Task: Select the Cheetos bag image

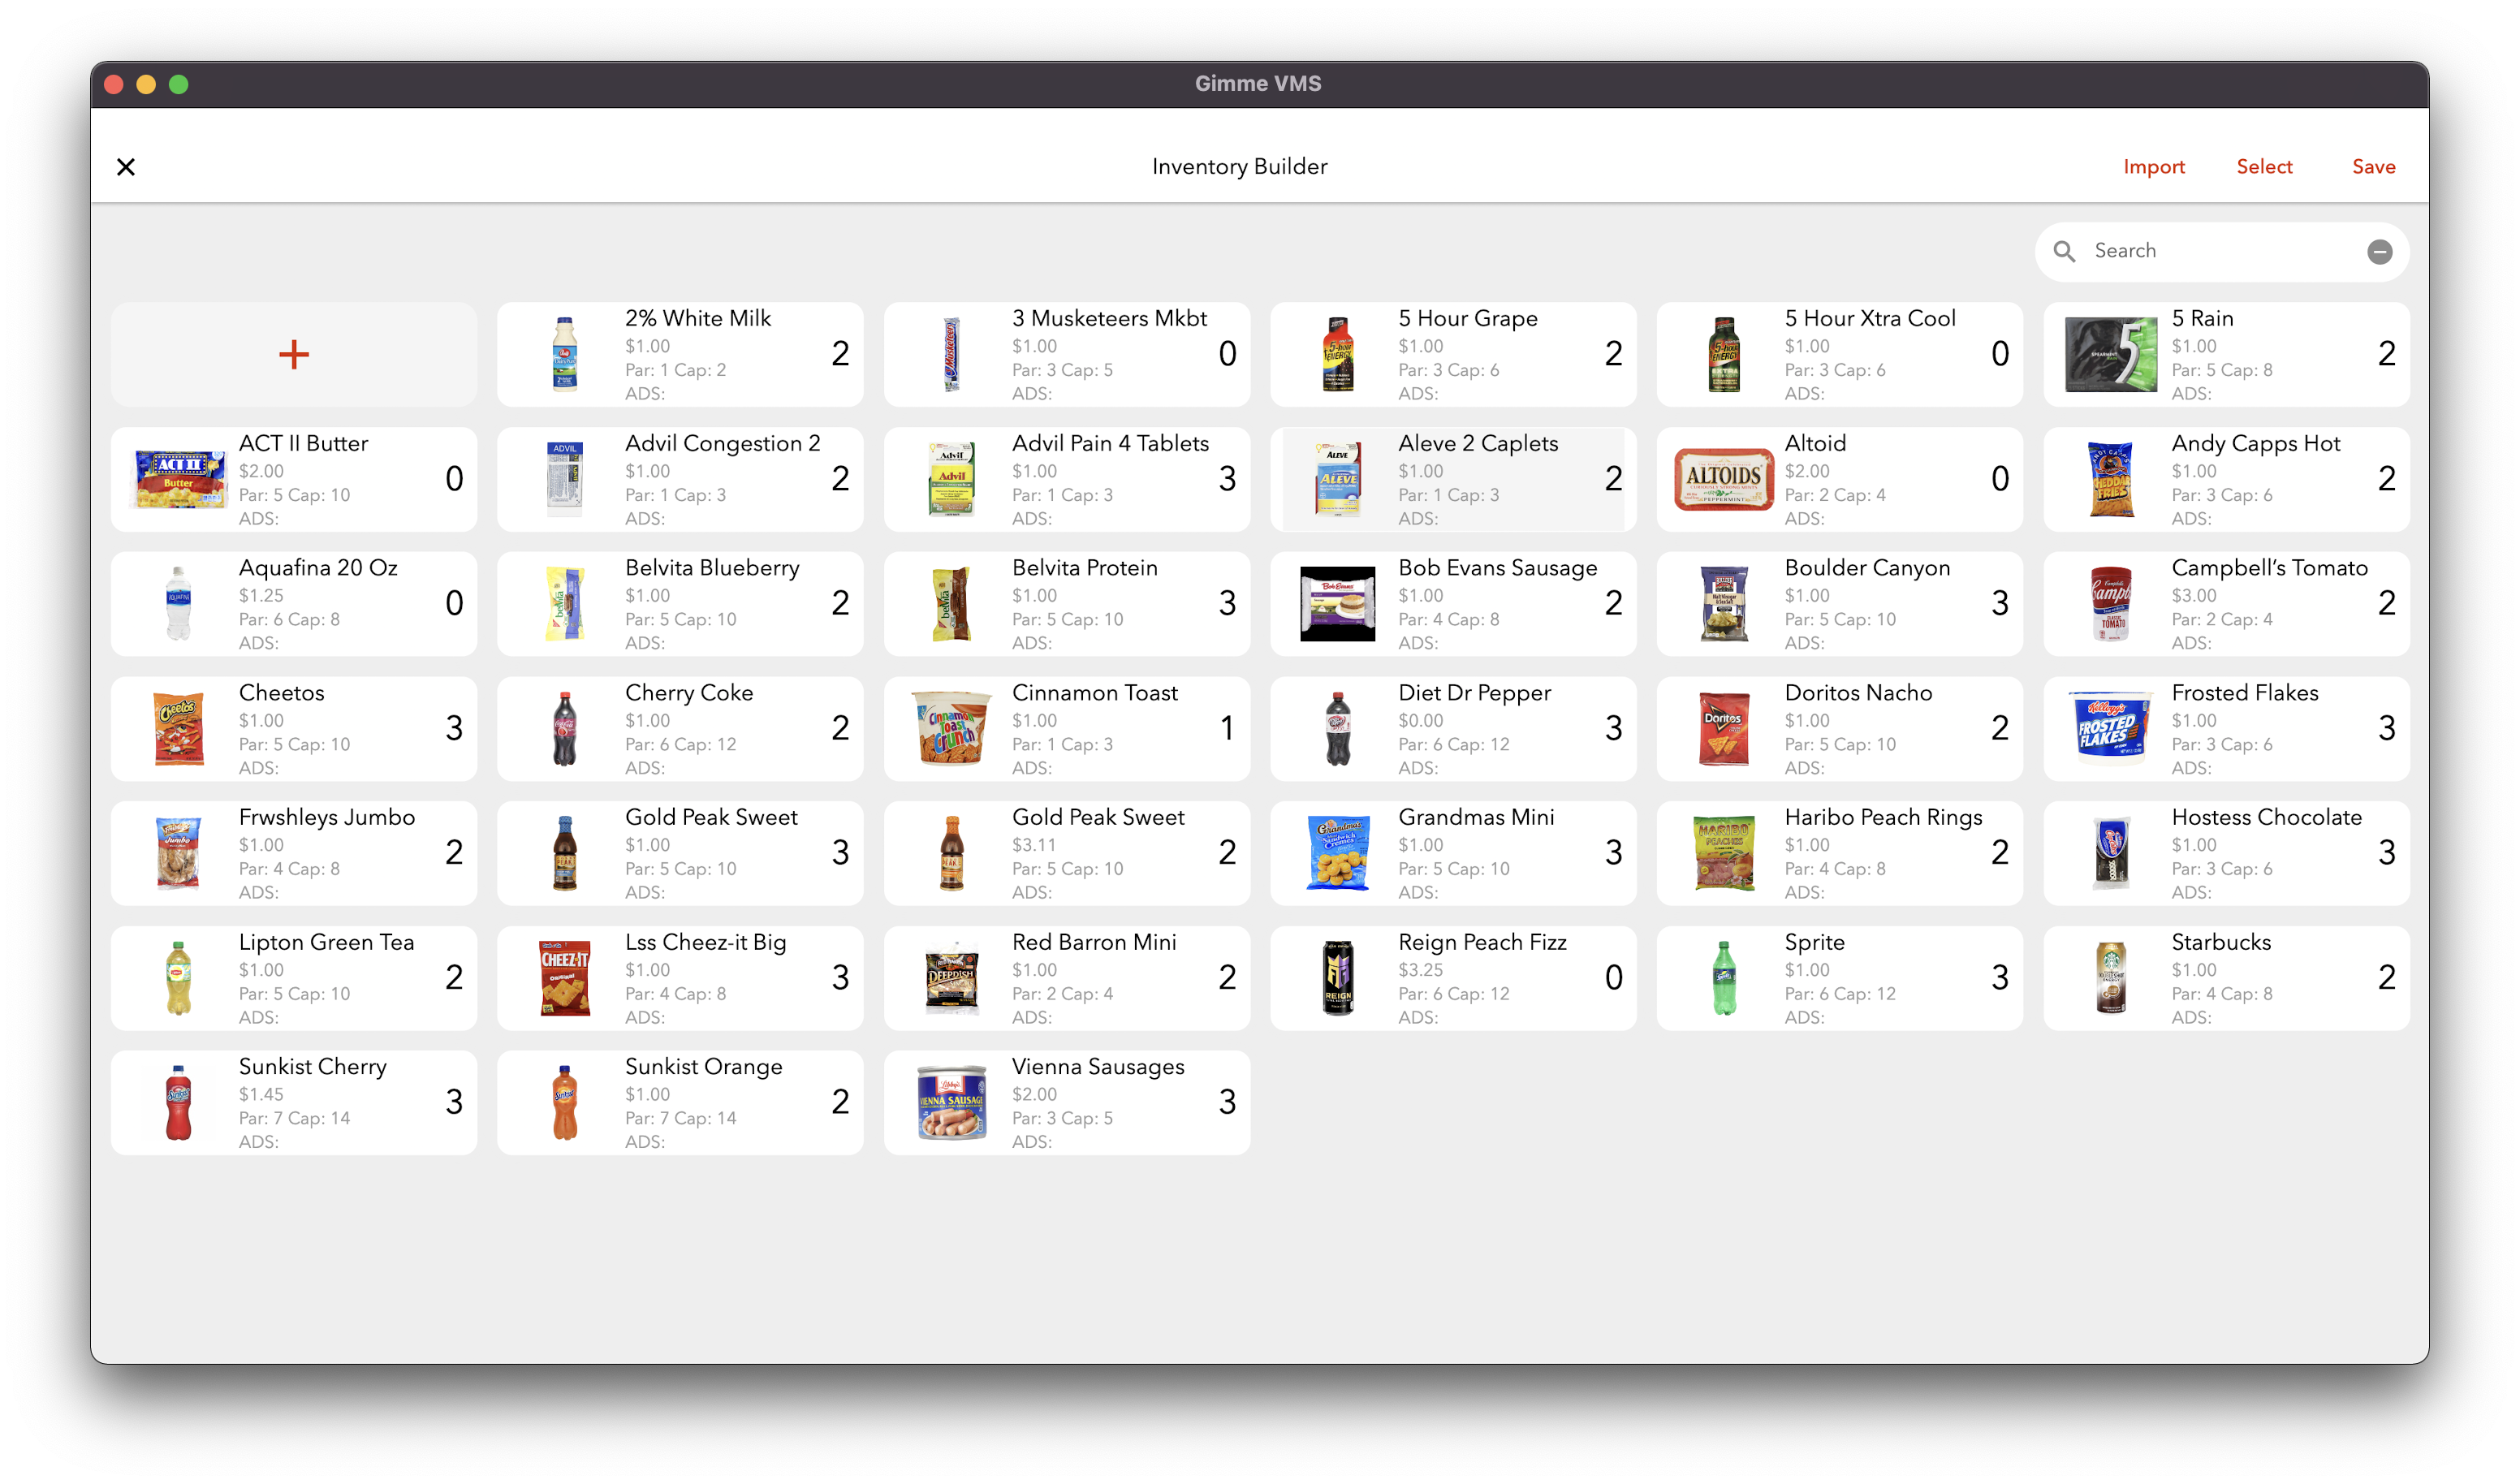Action: coord(179,728)
